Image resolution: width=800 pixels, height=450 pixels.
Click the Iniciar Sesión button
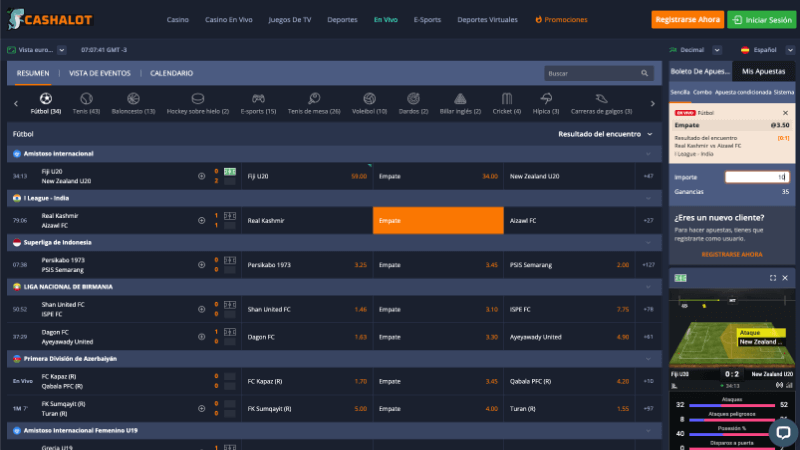pyautogui.click(x=762, y=20)
